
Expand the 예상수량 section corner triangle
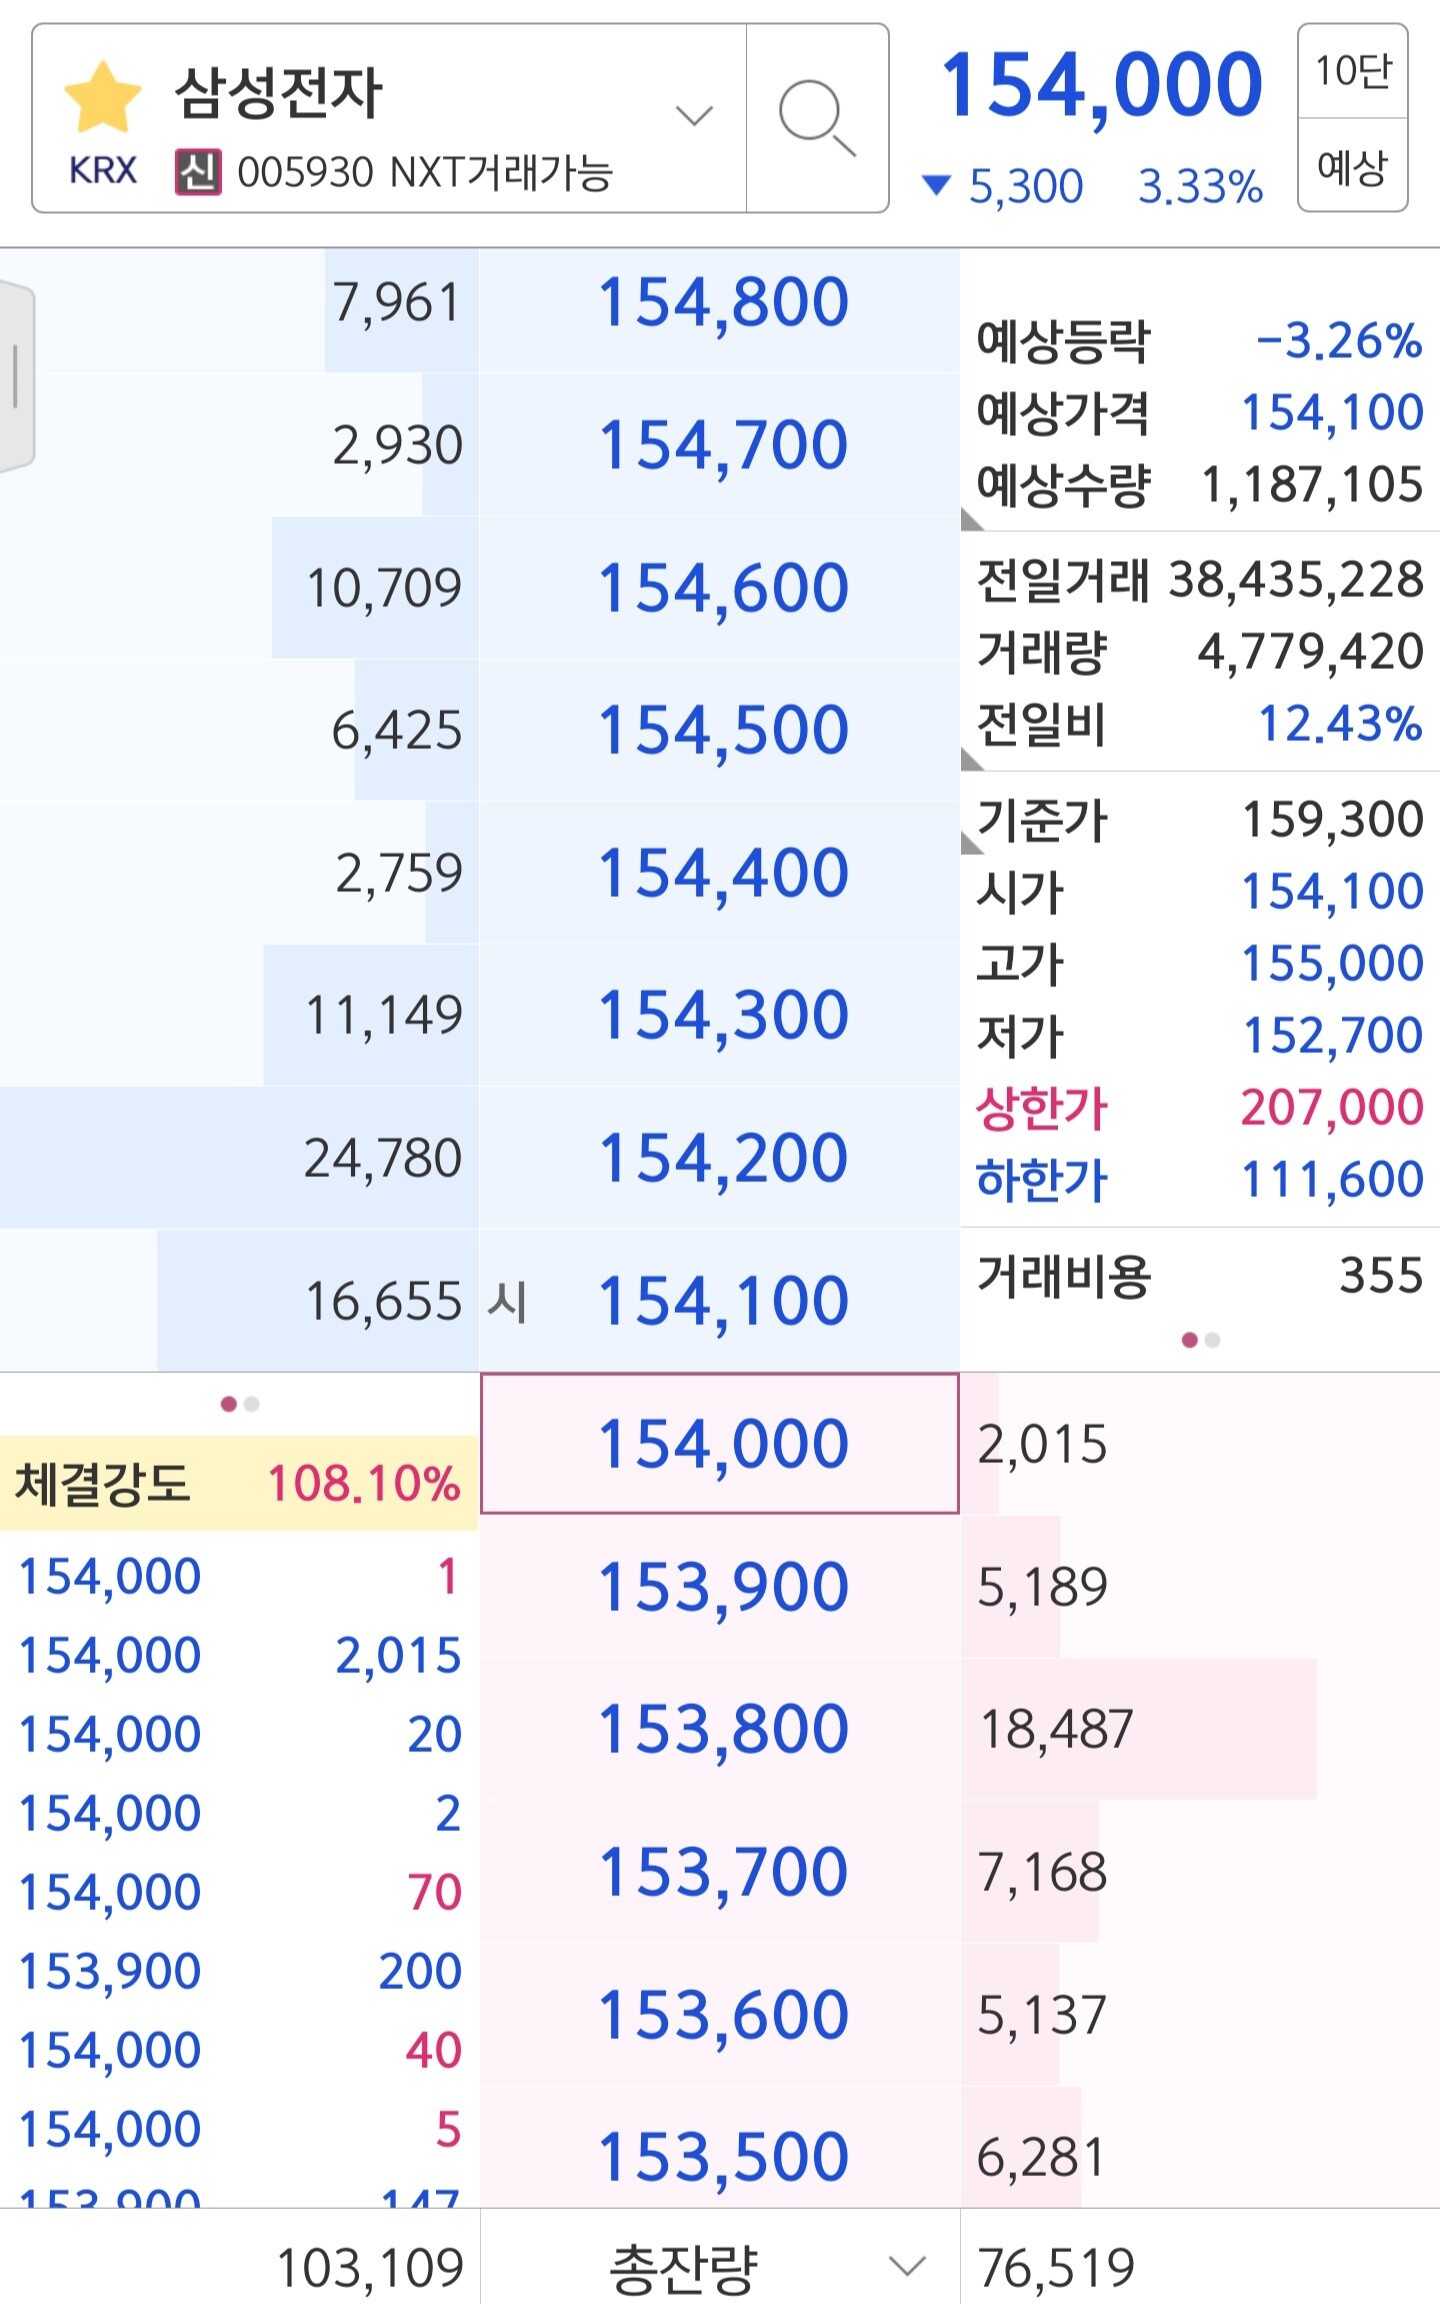(971, 519)
